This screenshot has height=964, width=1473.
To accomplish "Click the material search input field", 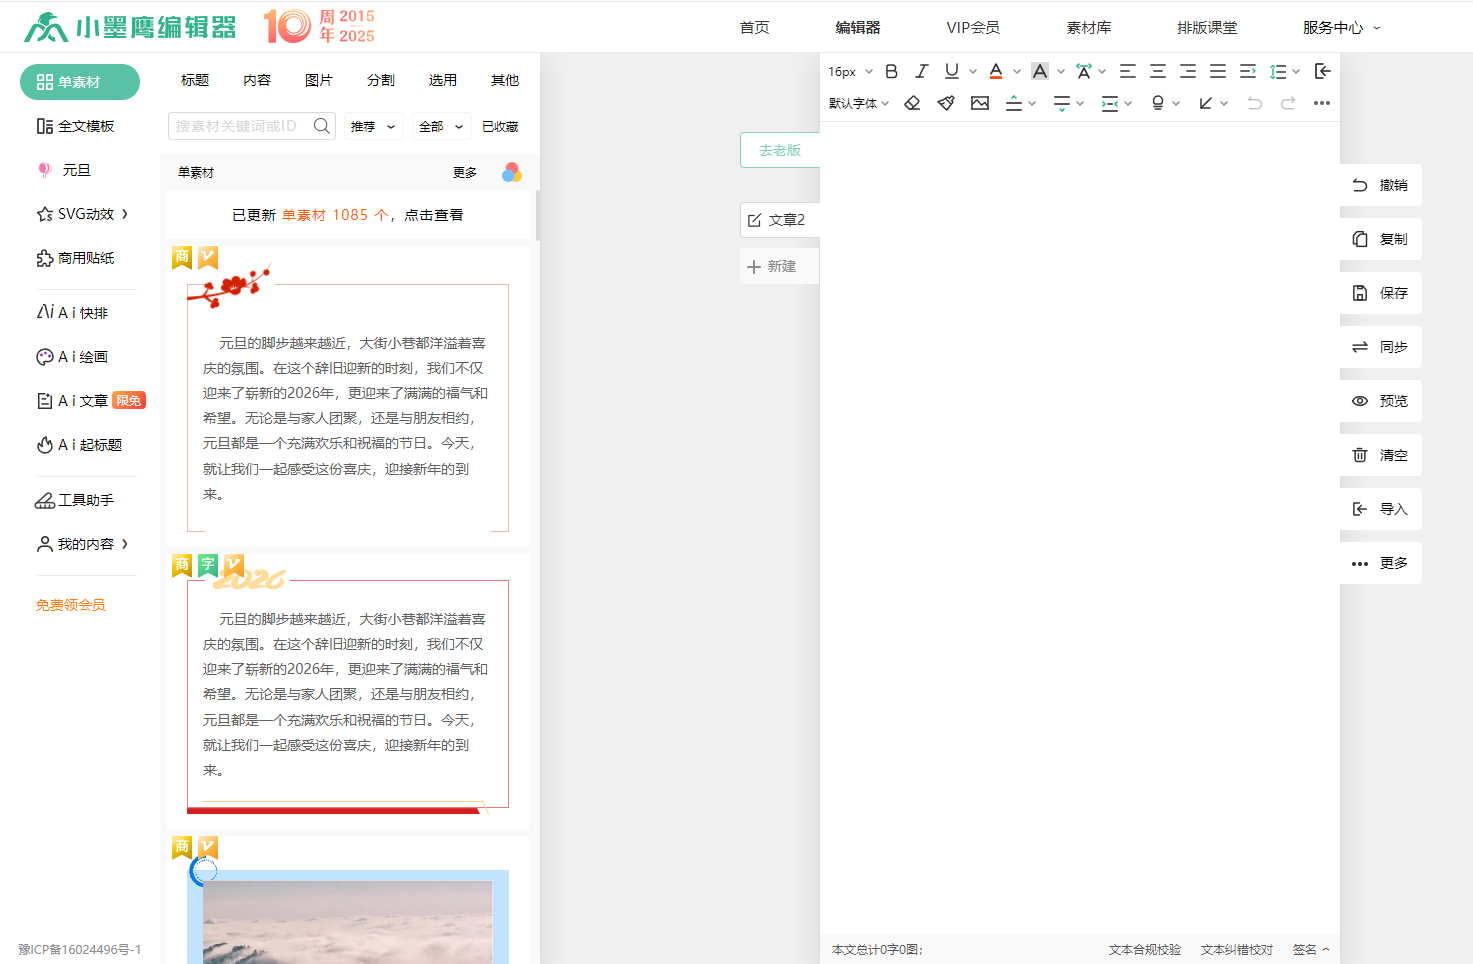I will coord(238,126).
